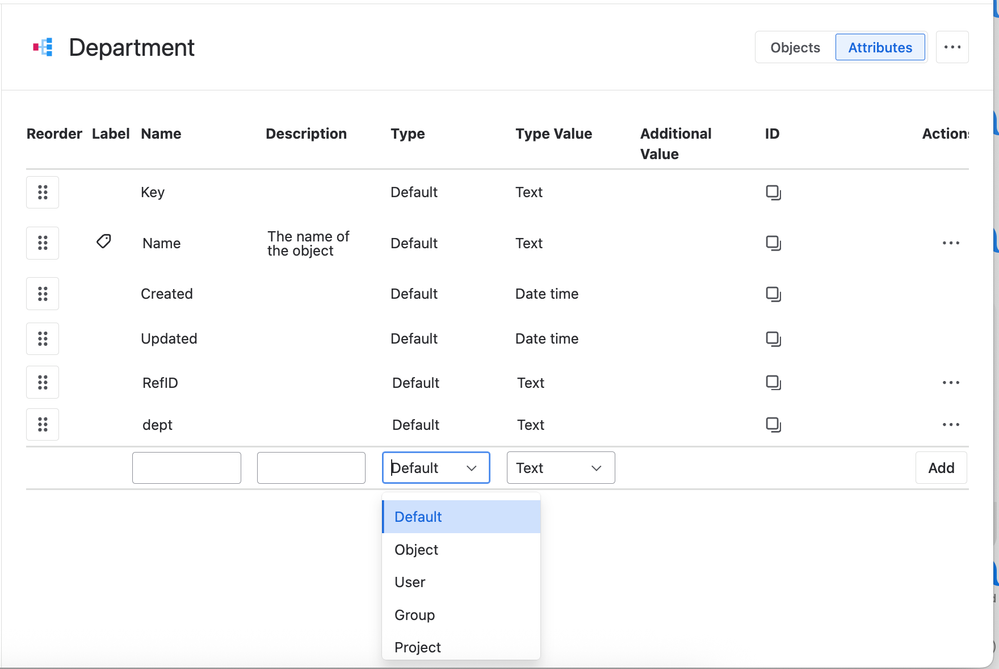Screen dimensions: 999x669
Task: Open the more options menu beside Attributes
Action: tap(952, 47)
